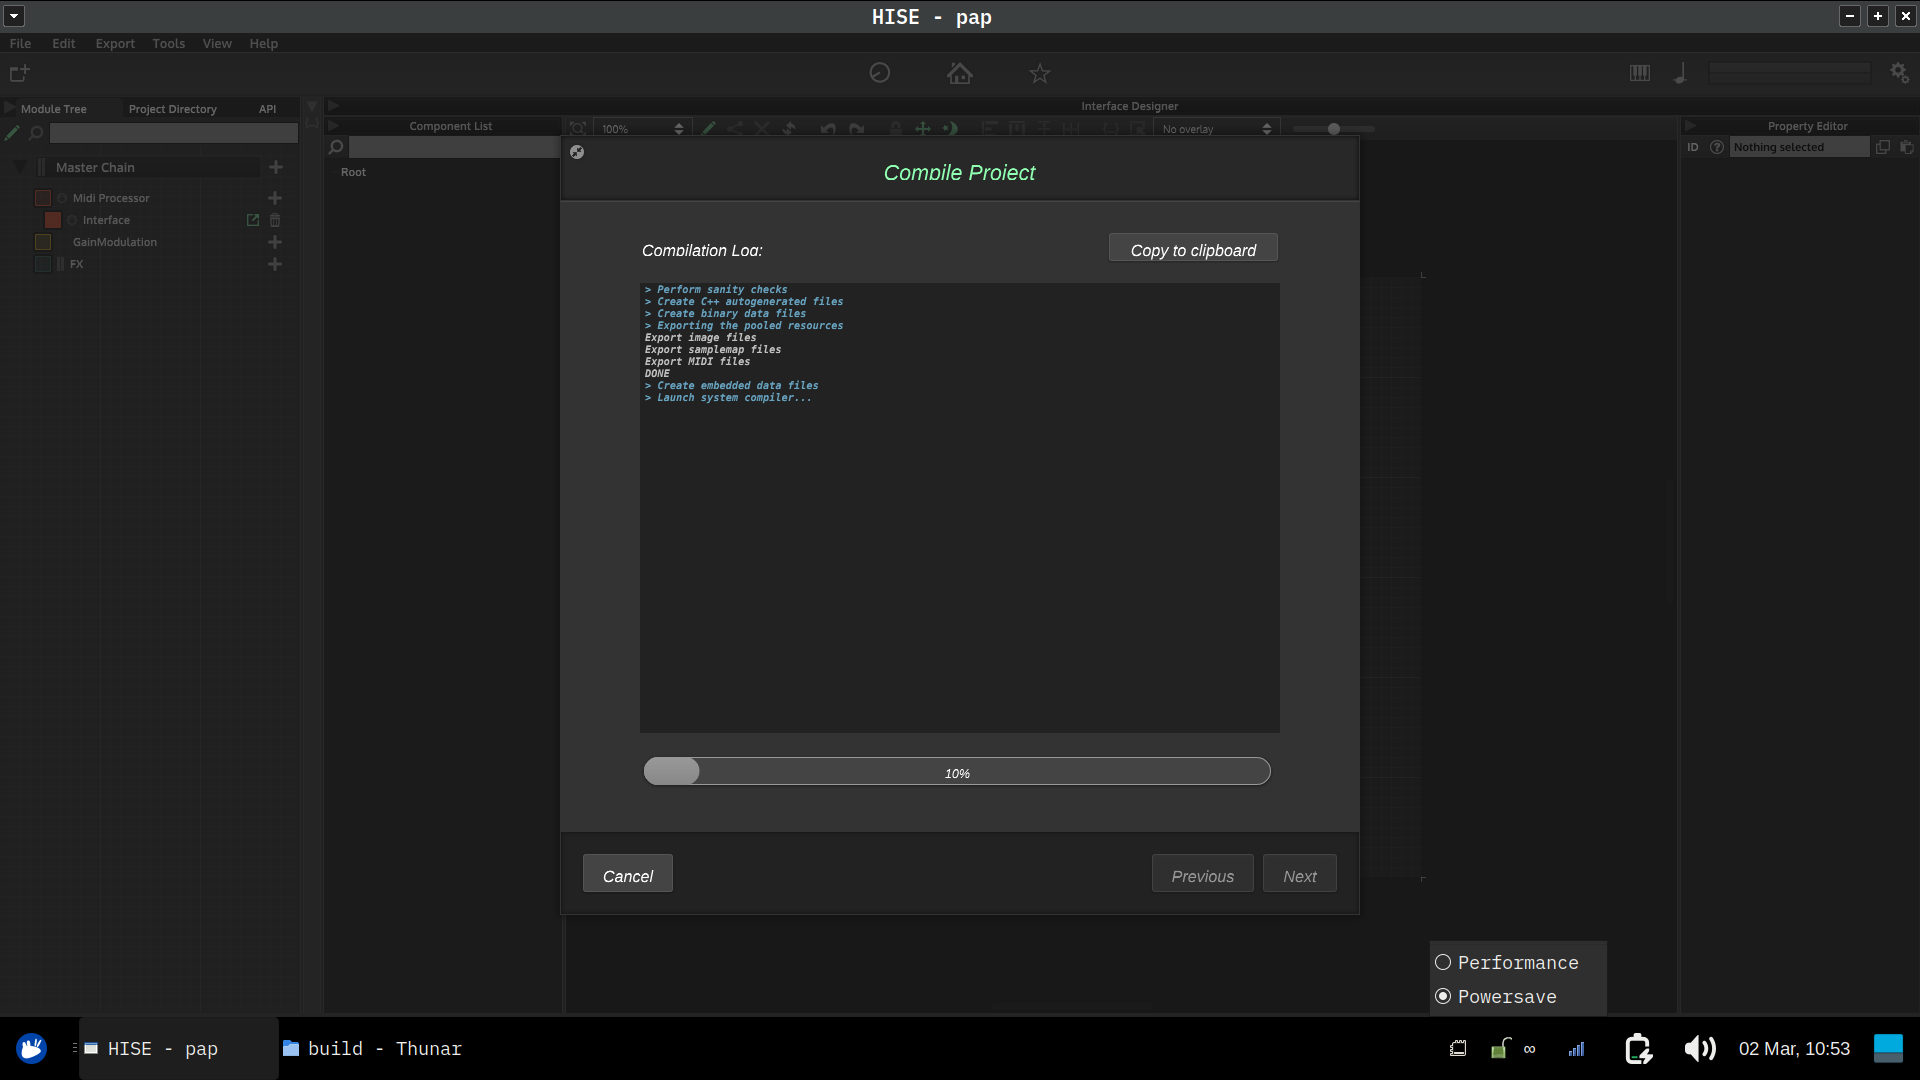Click the dashboard gauge icon in top toolbar

[880, 73]
